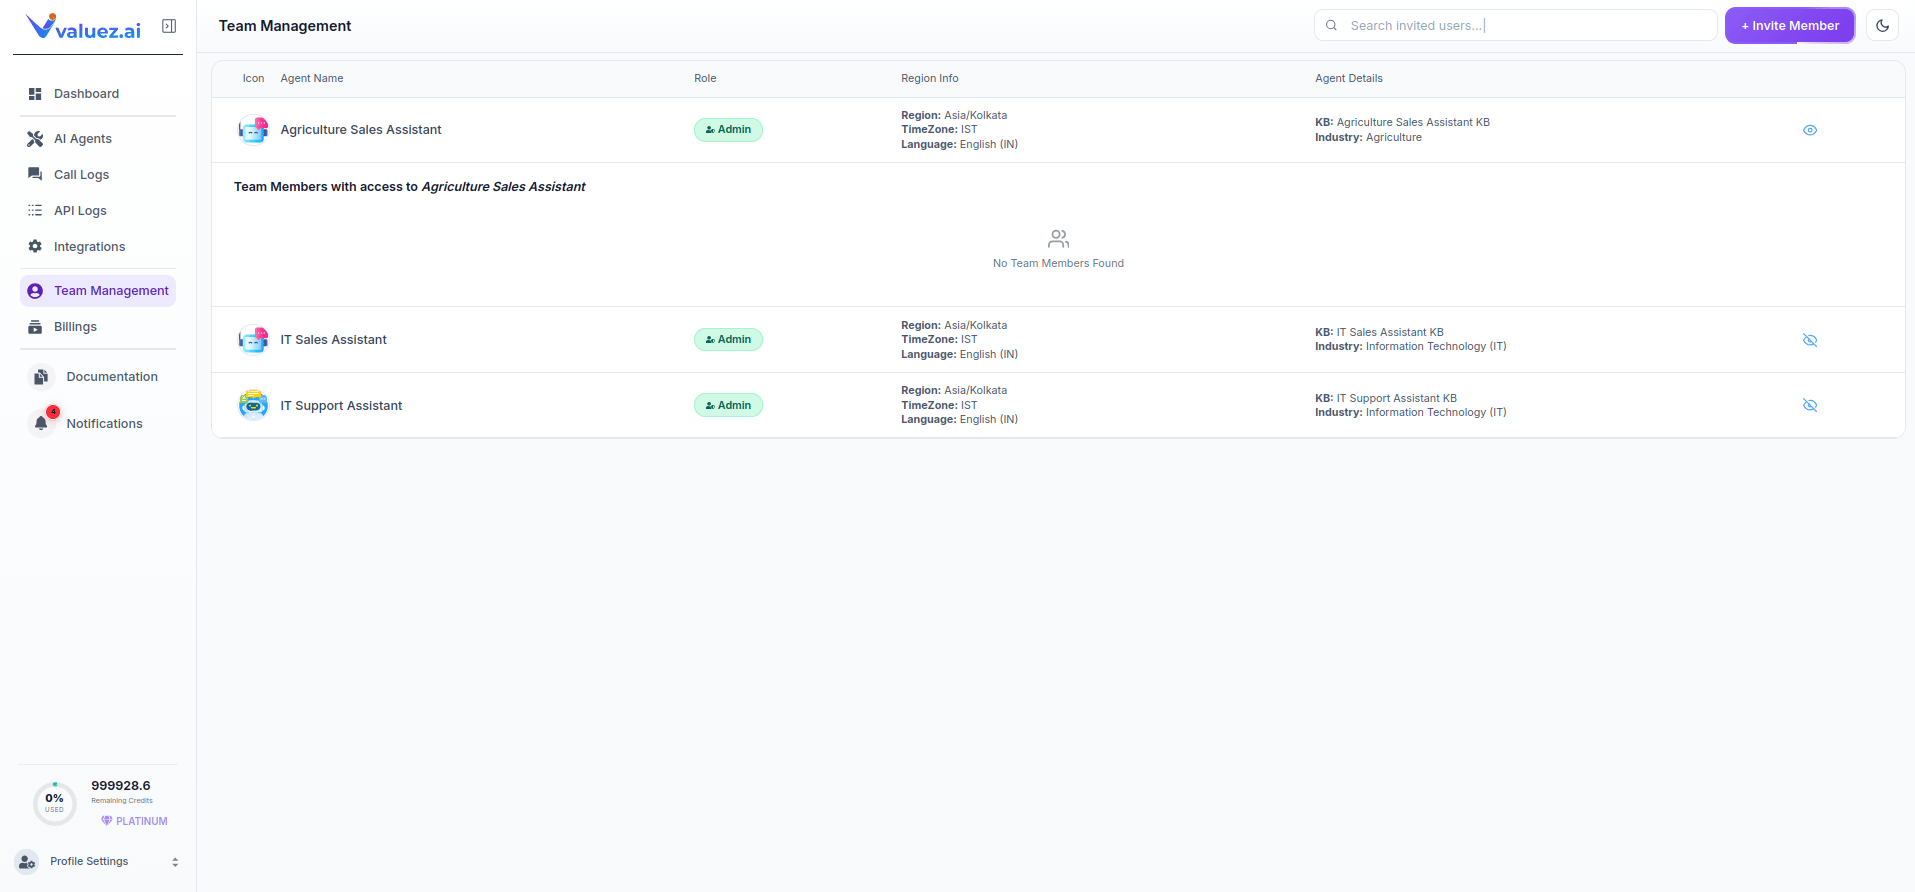Click the Team Management page title
The width and height of the screenshot is (1915, 892).
[x=285, y=26]
